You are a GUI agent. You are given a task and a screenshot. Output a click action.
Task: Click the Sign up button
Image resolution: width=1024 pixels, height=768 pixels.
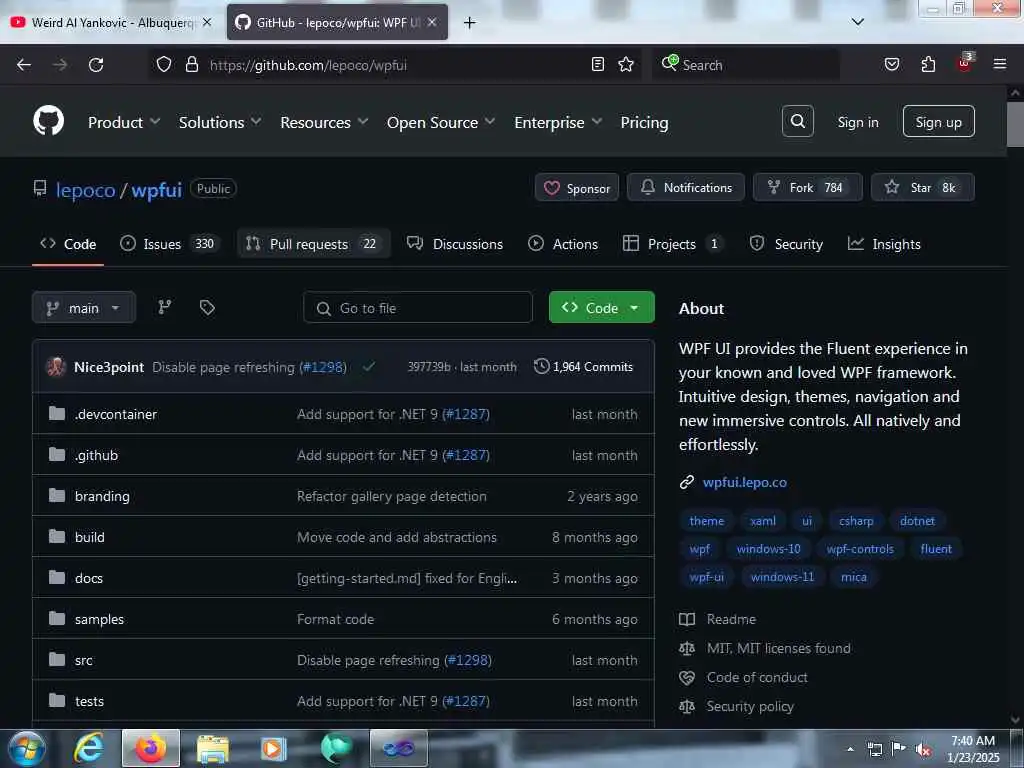click(x=938, y=121)
